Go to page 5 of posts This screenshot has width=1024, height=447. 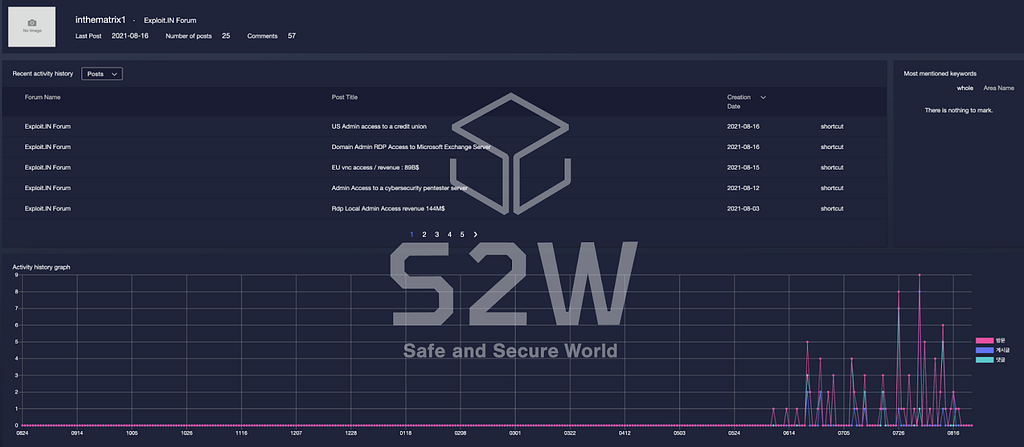(x=462, y=234)
